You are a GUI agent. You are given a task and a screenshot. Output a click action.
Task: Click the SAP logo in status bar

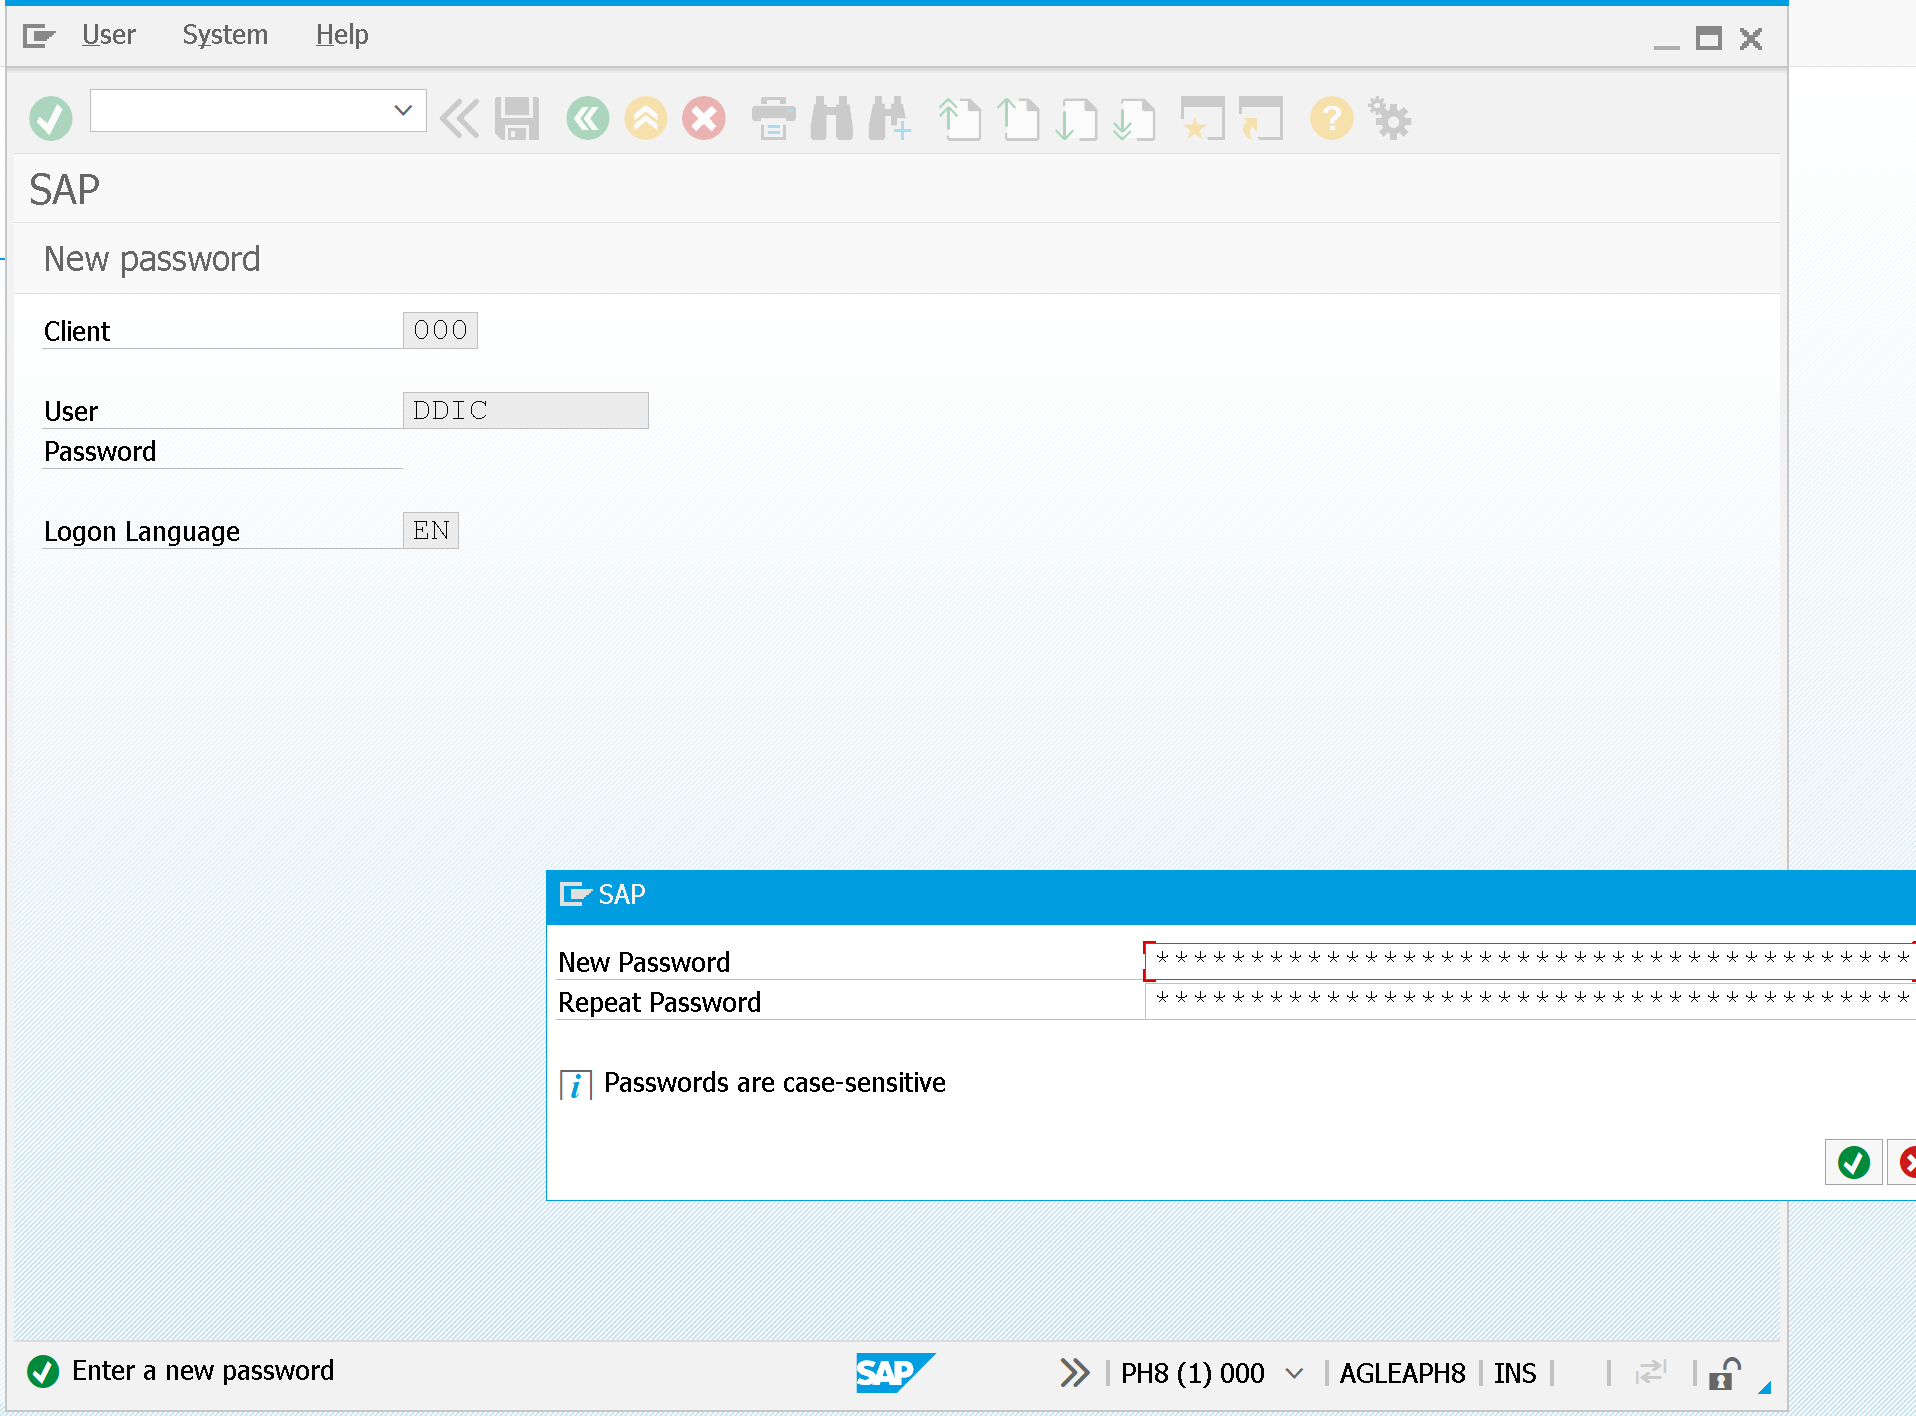[895, 1372]
